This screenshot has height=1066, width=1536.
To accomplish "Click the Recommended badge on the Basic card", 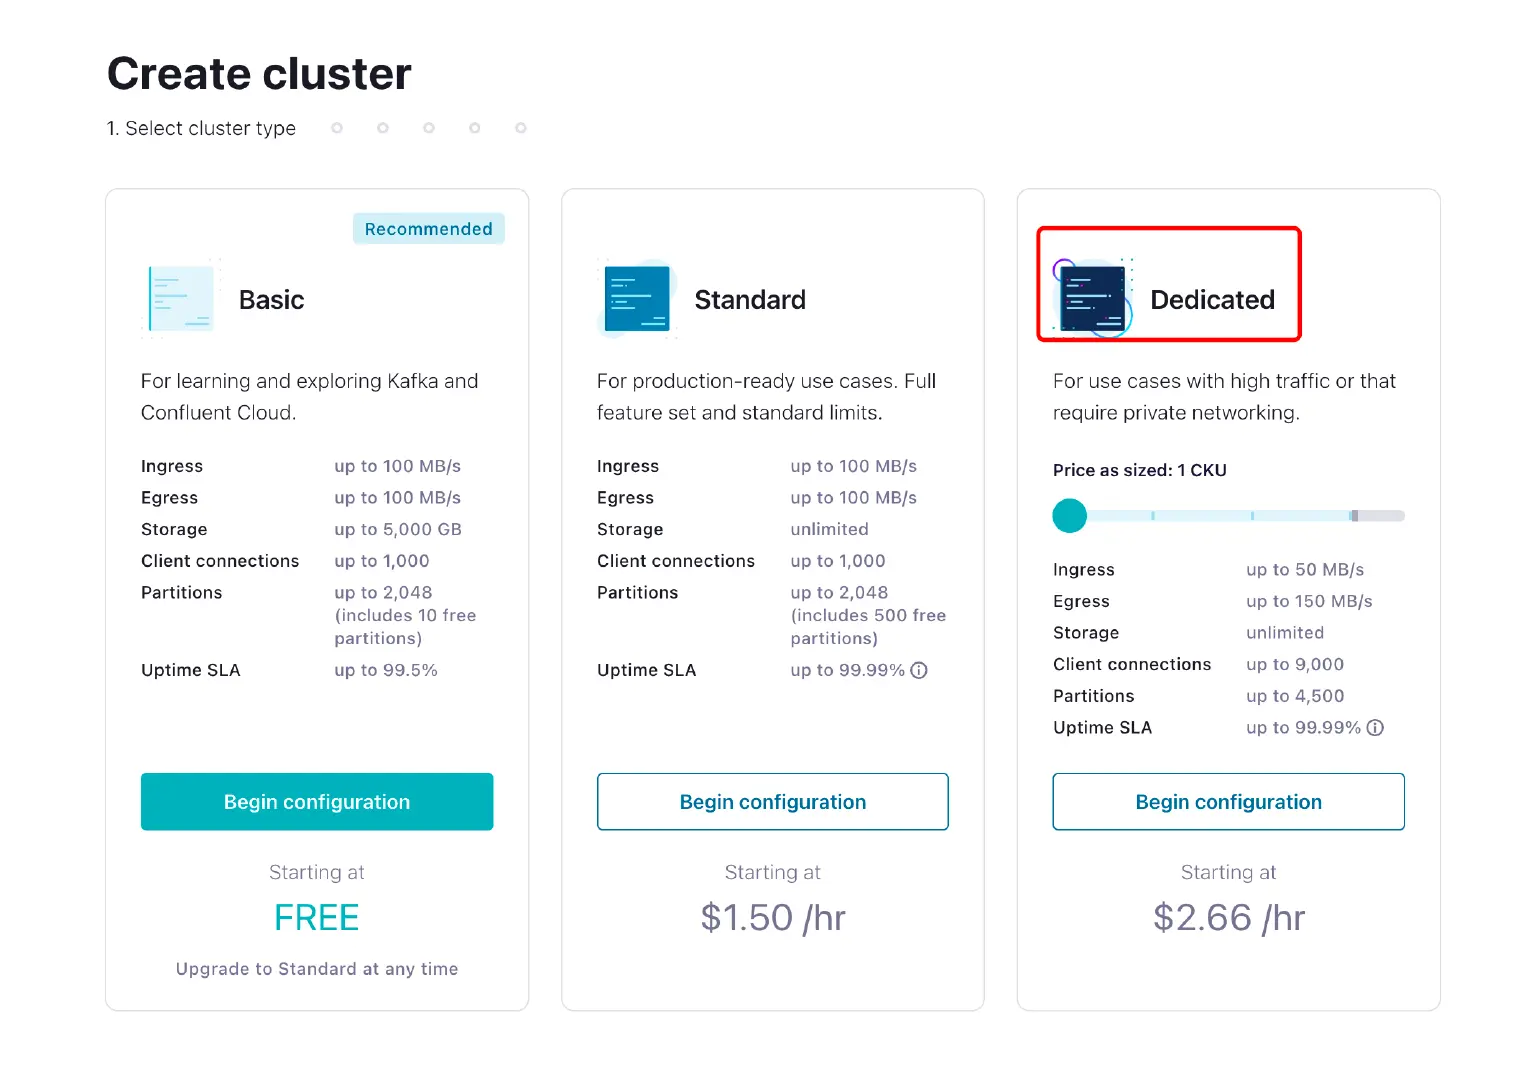I will tap(428, 228).
